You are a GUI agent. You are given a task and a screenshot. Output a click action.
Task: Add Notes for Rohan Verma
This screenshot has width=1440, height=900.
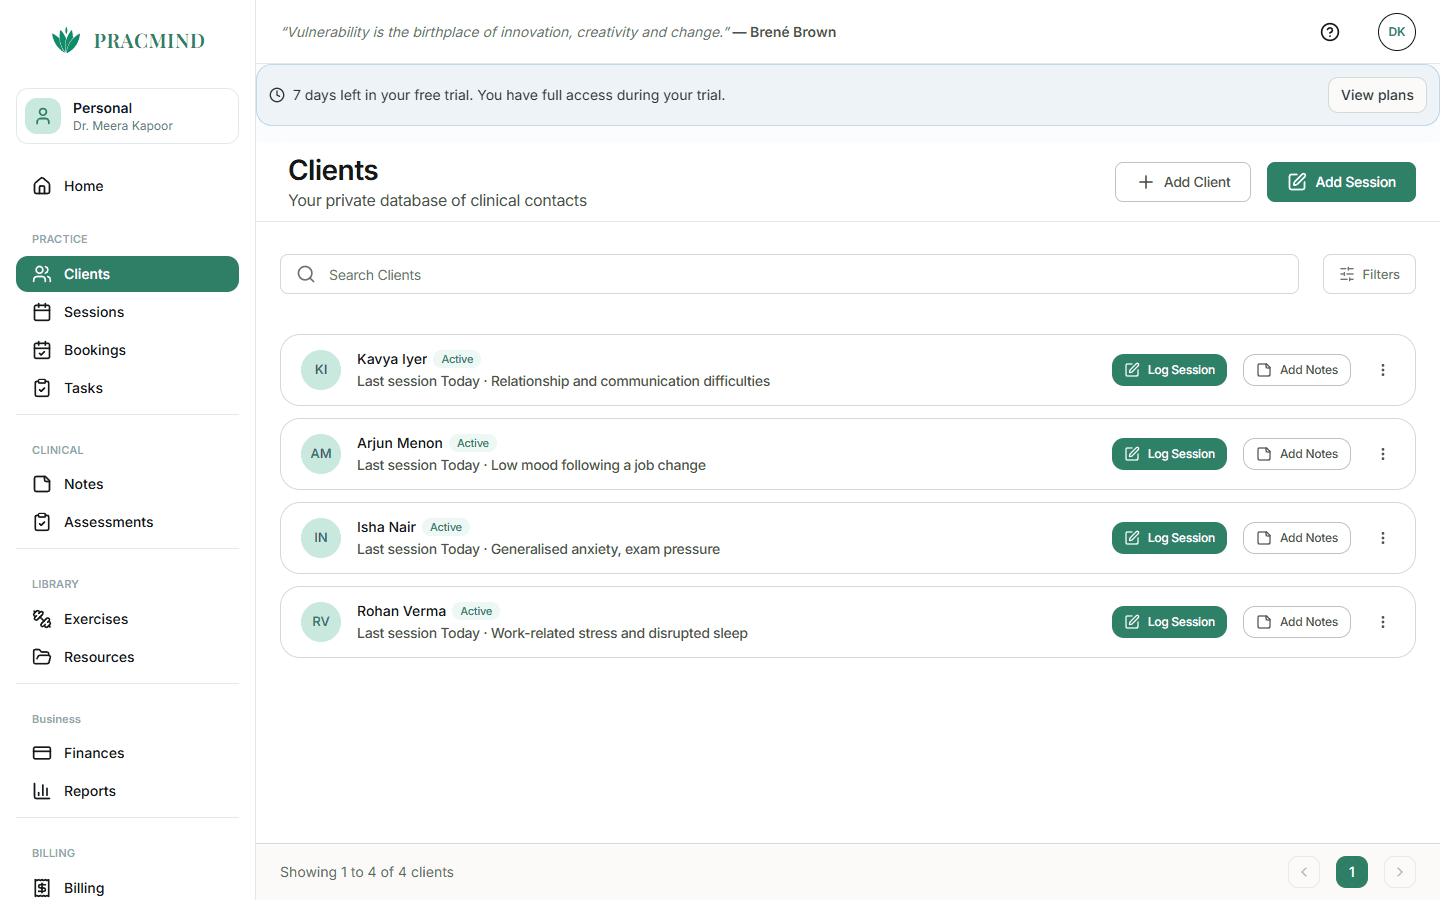(1297, 622)
